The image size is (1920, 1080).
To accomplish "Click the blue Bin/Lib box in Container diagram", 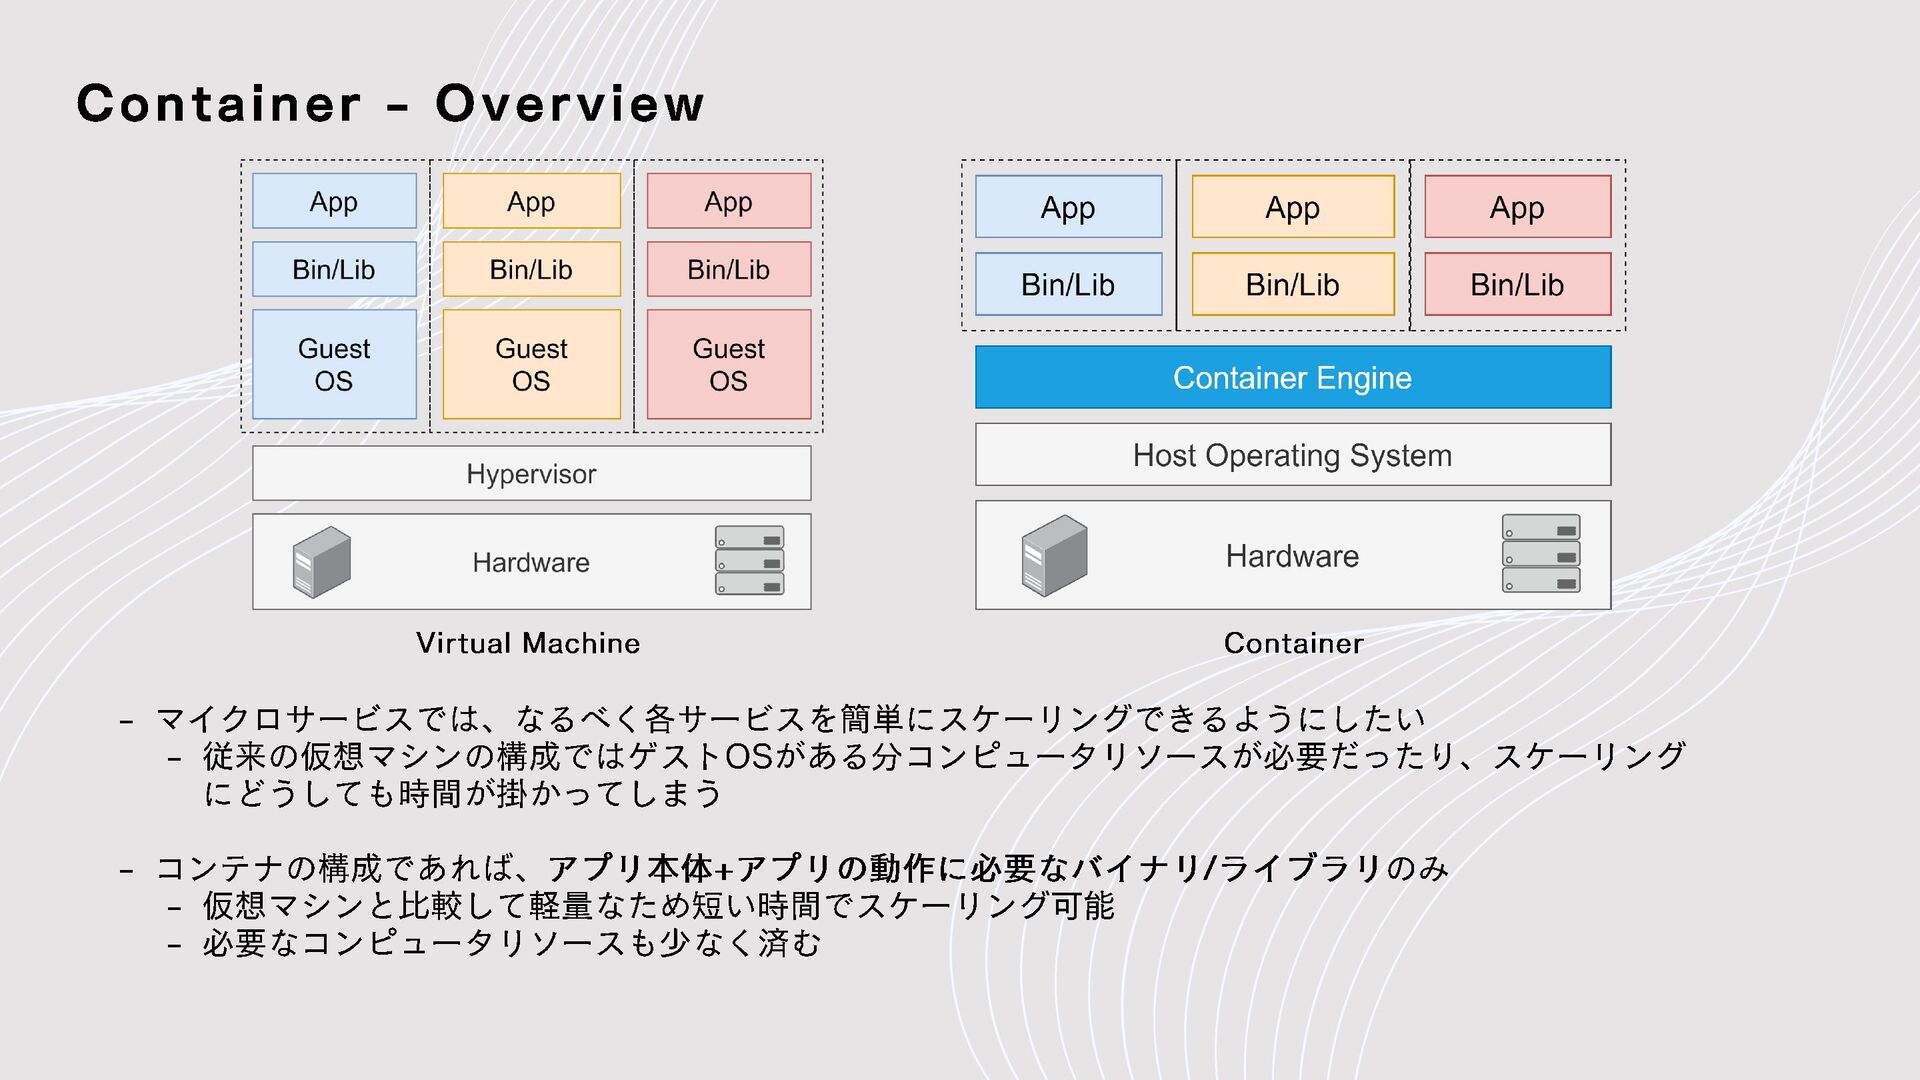I will pos(1068,284).
